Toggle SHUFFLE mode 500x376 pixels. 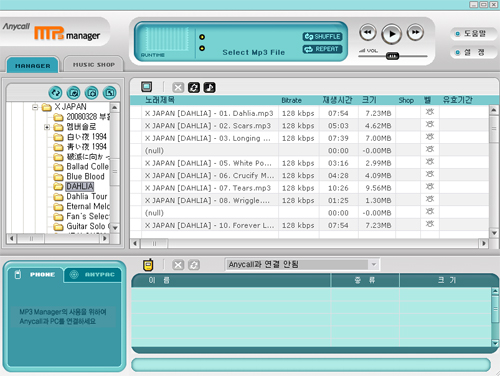click(322, 36)
